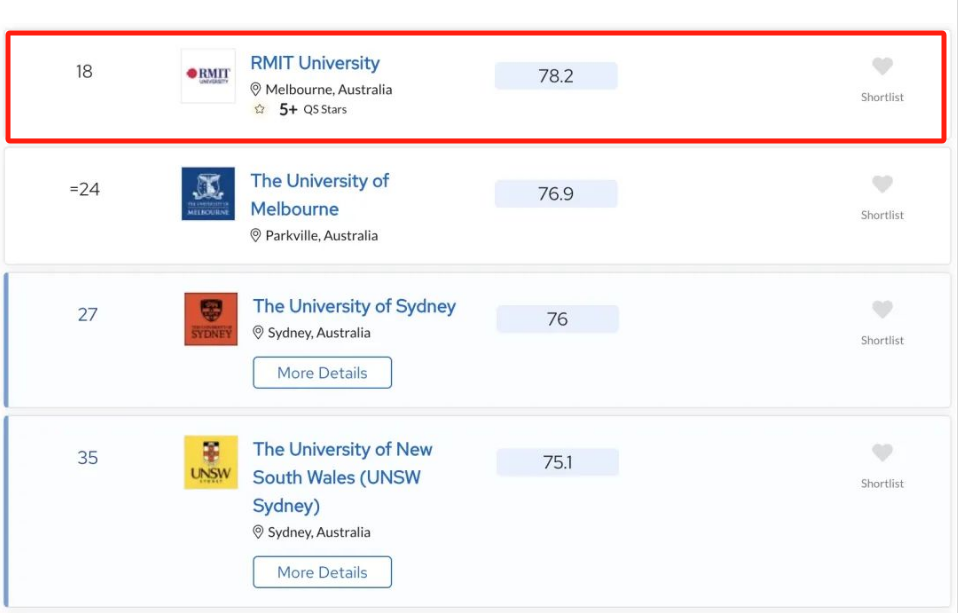The image size is (958, 613).
Task: Select UNSW score 75.1 badge
Action: (558, 463)
